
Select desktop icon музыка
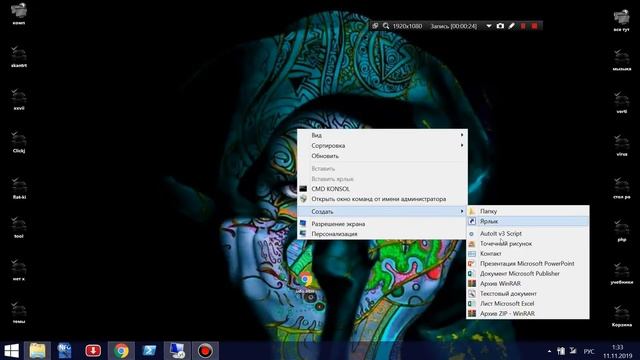pos(622,60)
